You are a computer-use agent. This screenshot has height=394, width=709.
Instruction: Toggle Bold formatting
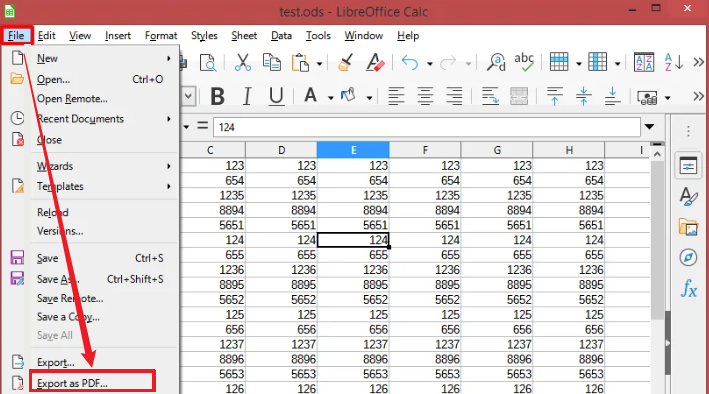pyautogui.click(x=217, y=96)
